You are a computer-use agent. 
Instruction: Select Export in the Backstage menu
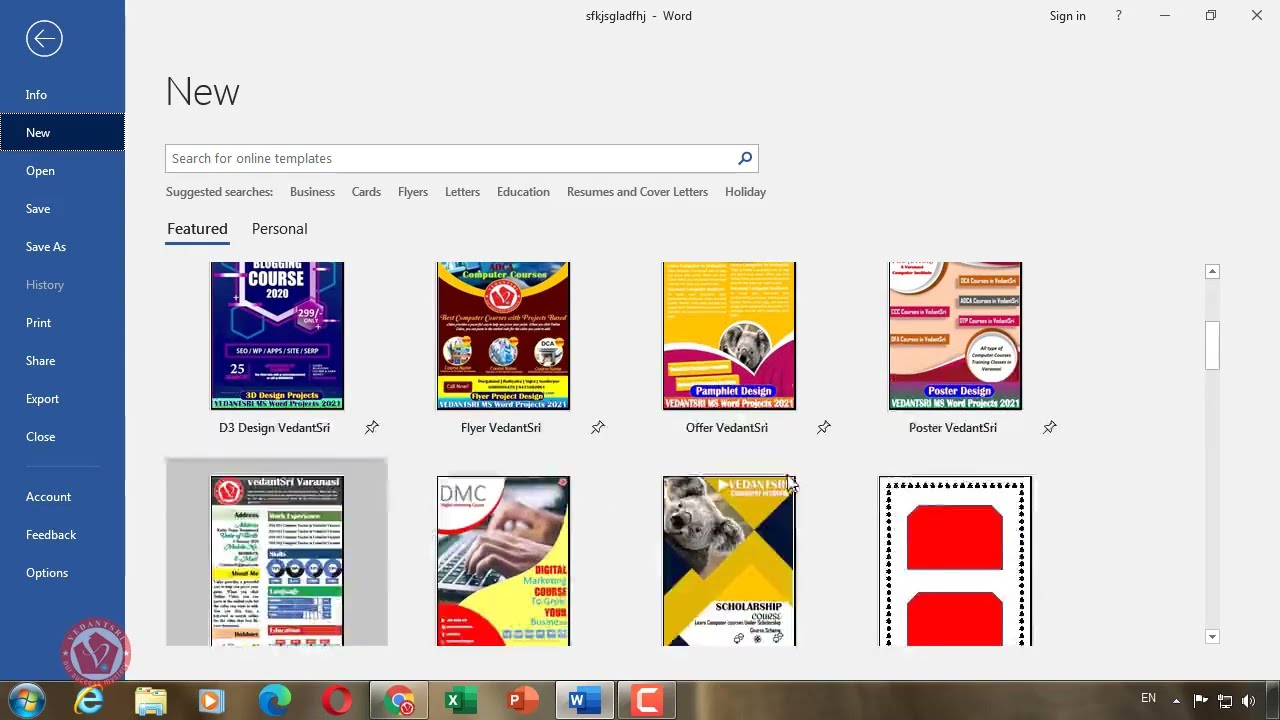(x=62, y=399)
